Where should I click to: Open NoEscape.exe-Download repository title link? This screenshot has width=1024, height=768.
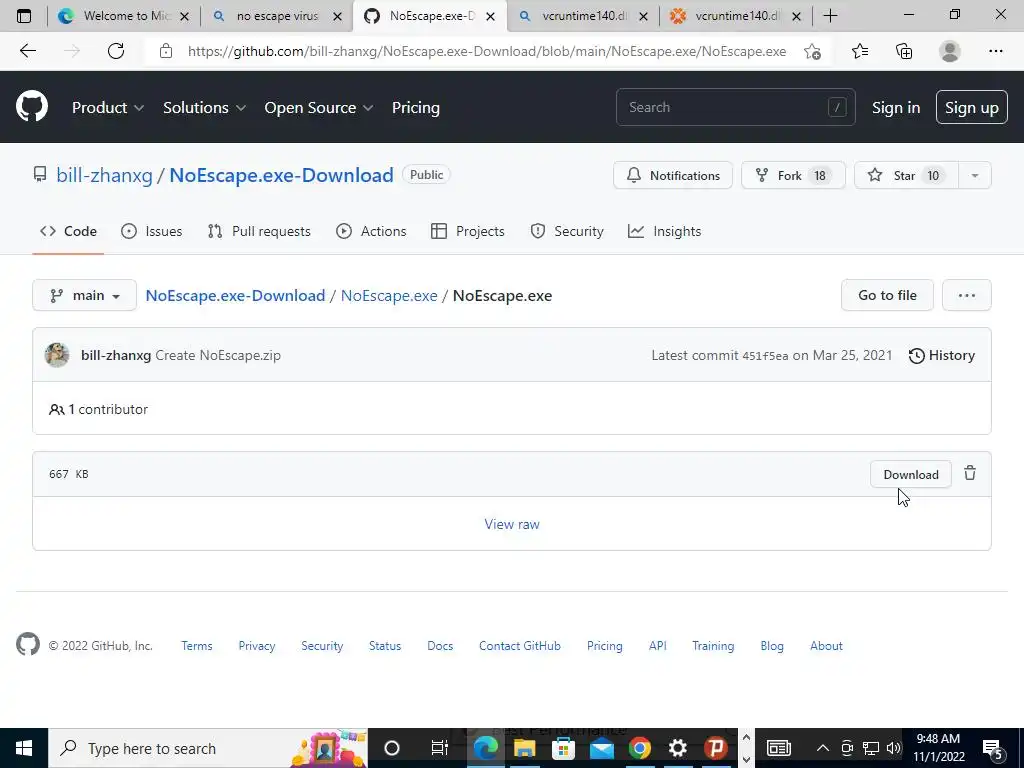coord(281,175)
